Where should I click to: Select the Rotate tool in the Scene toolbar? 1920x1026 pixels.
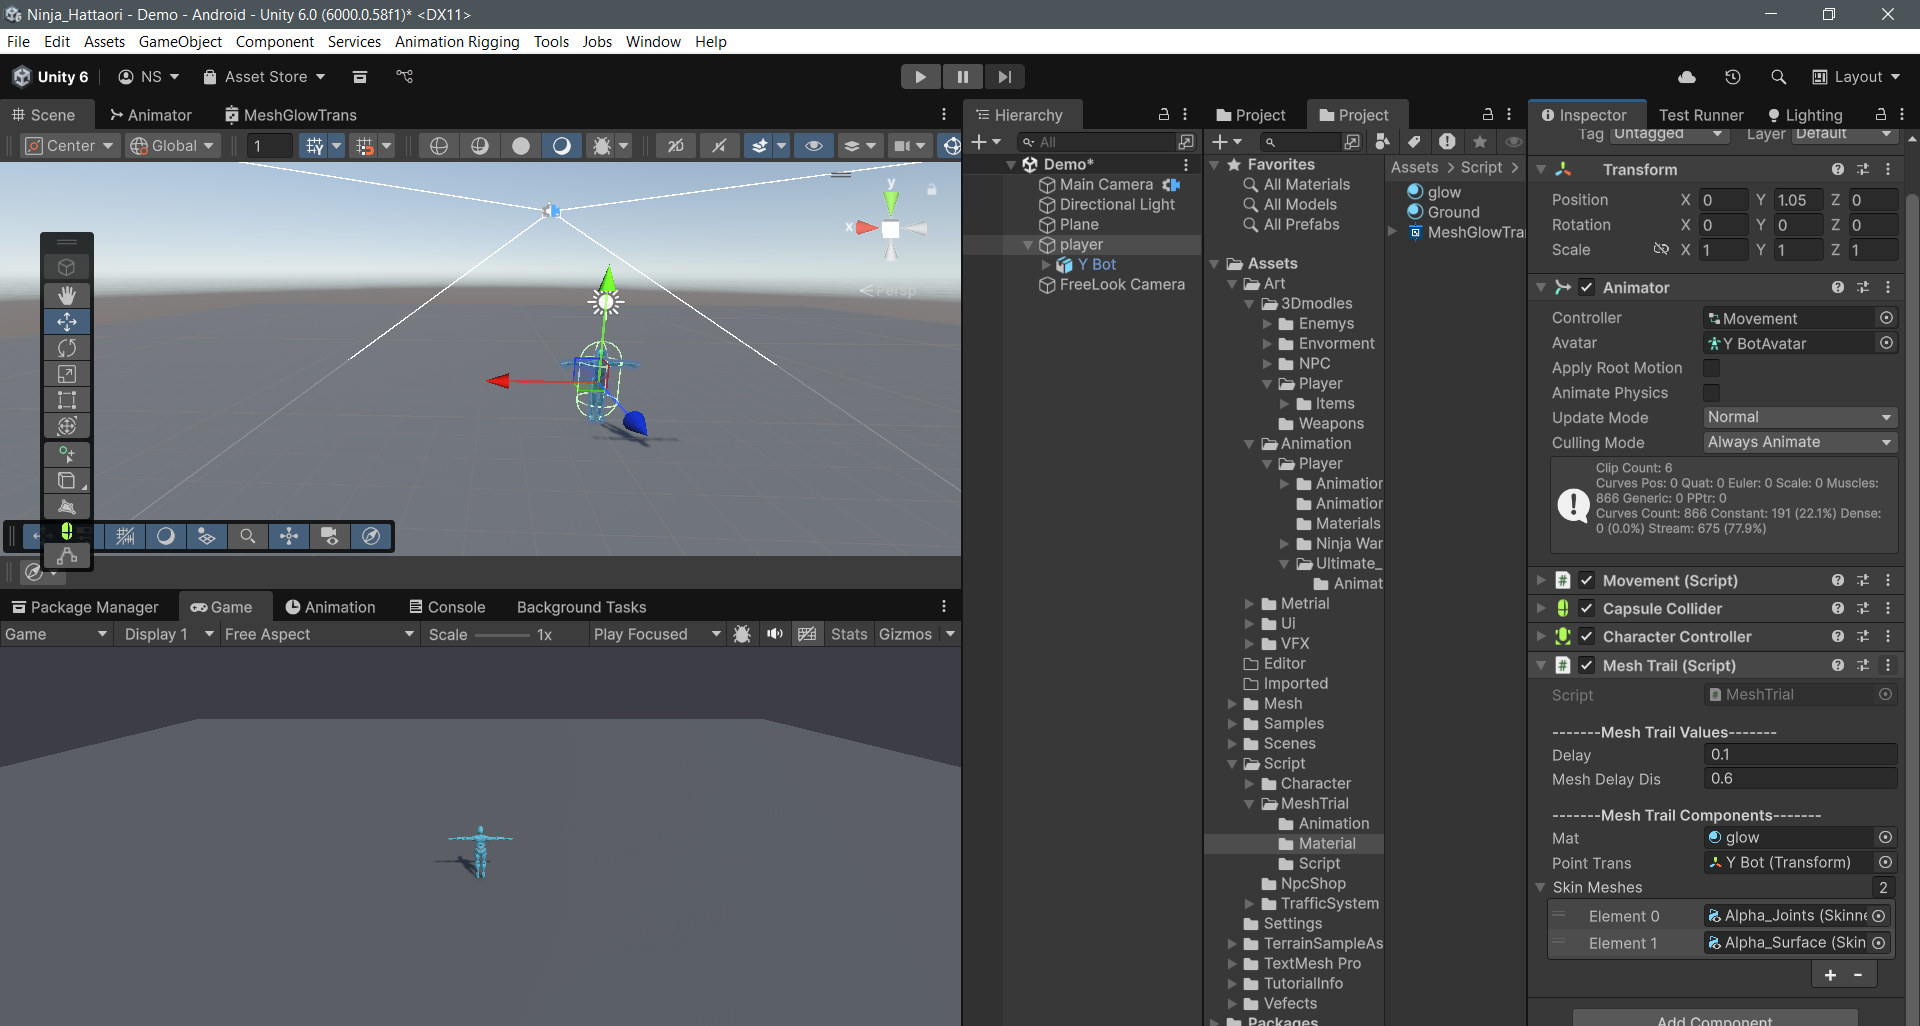tap(67, 348)
